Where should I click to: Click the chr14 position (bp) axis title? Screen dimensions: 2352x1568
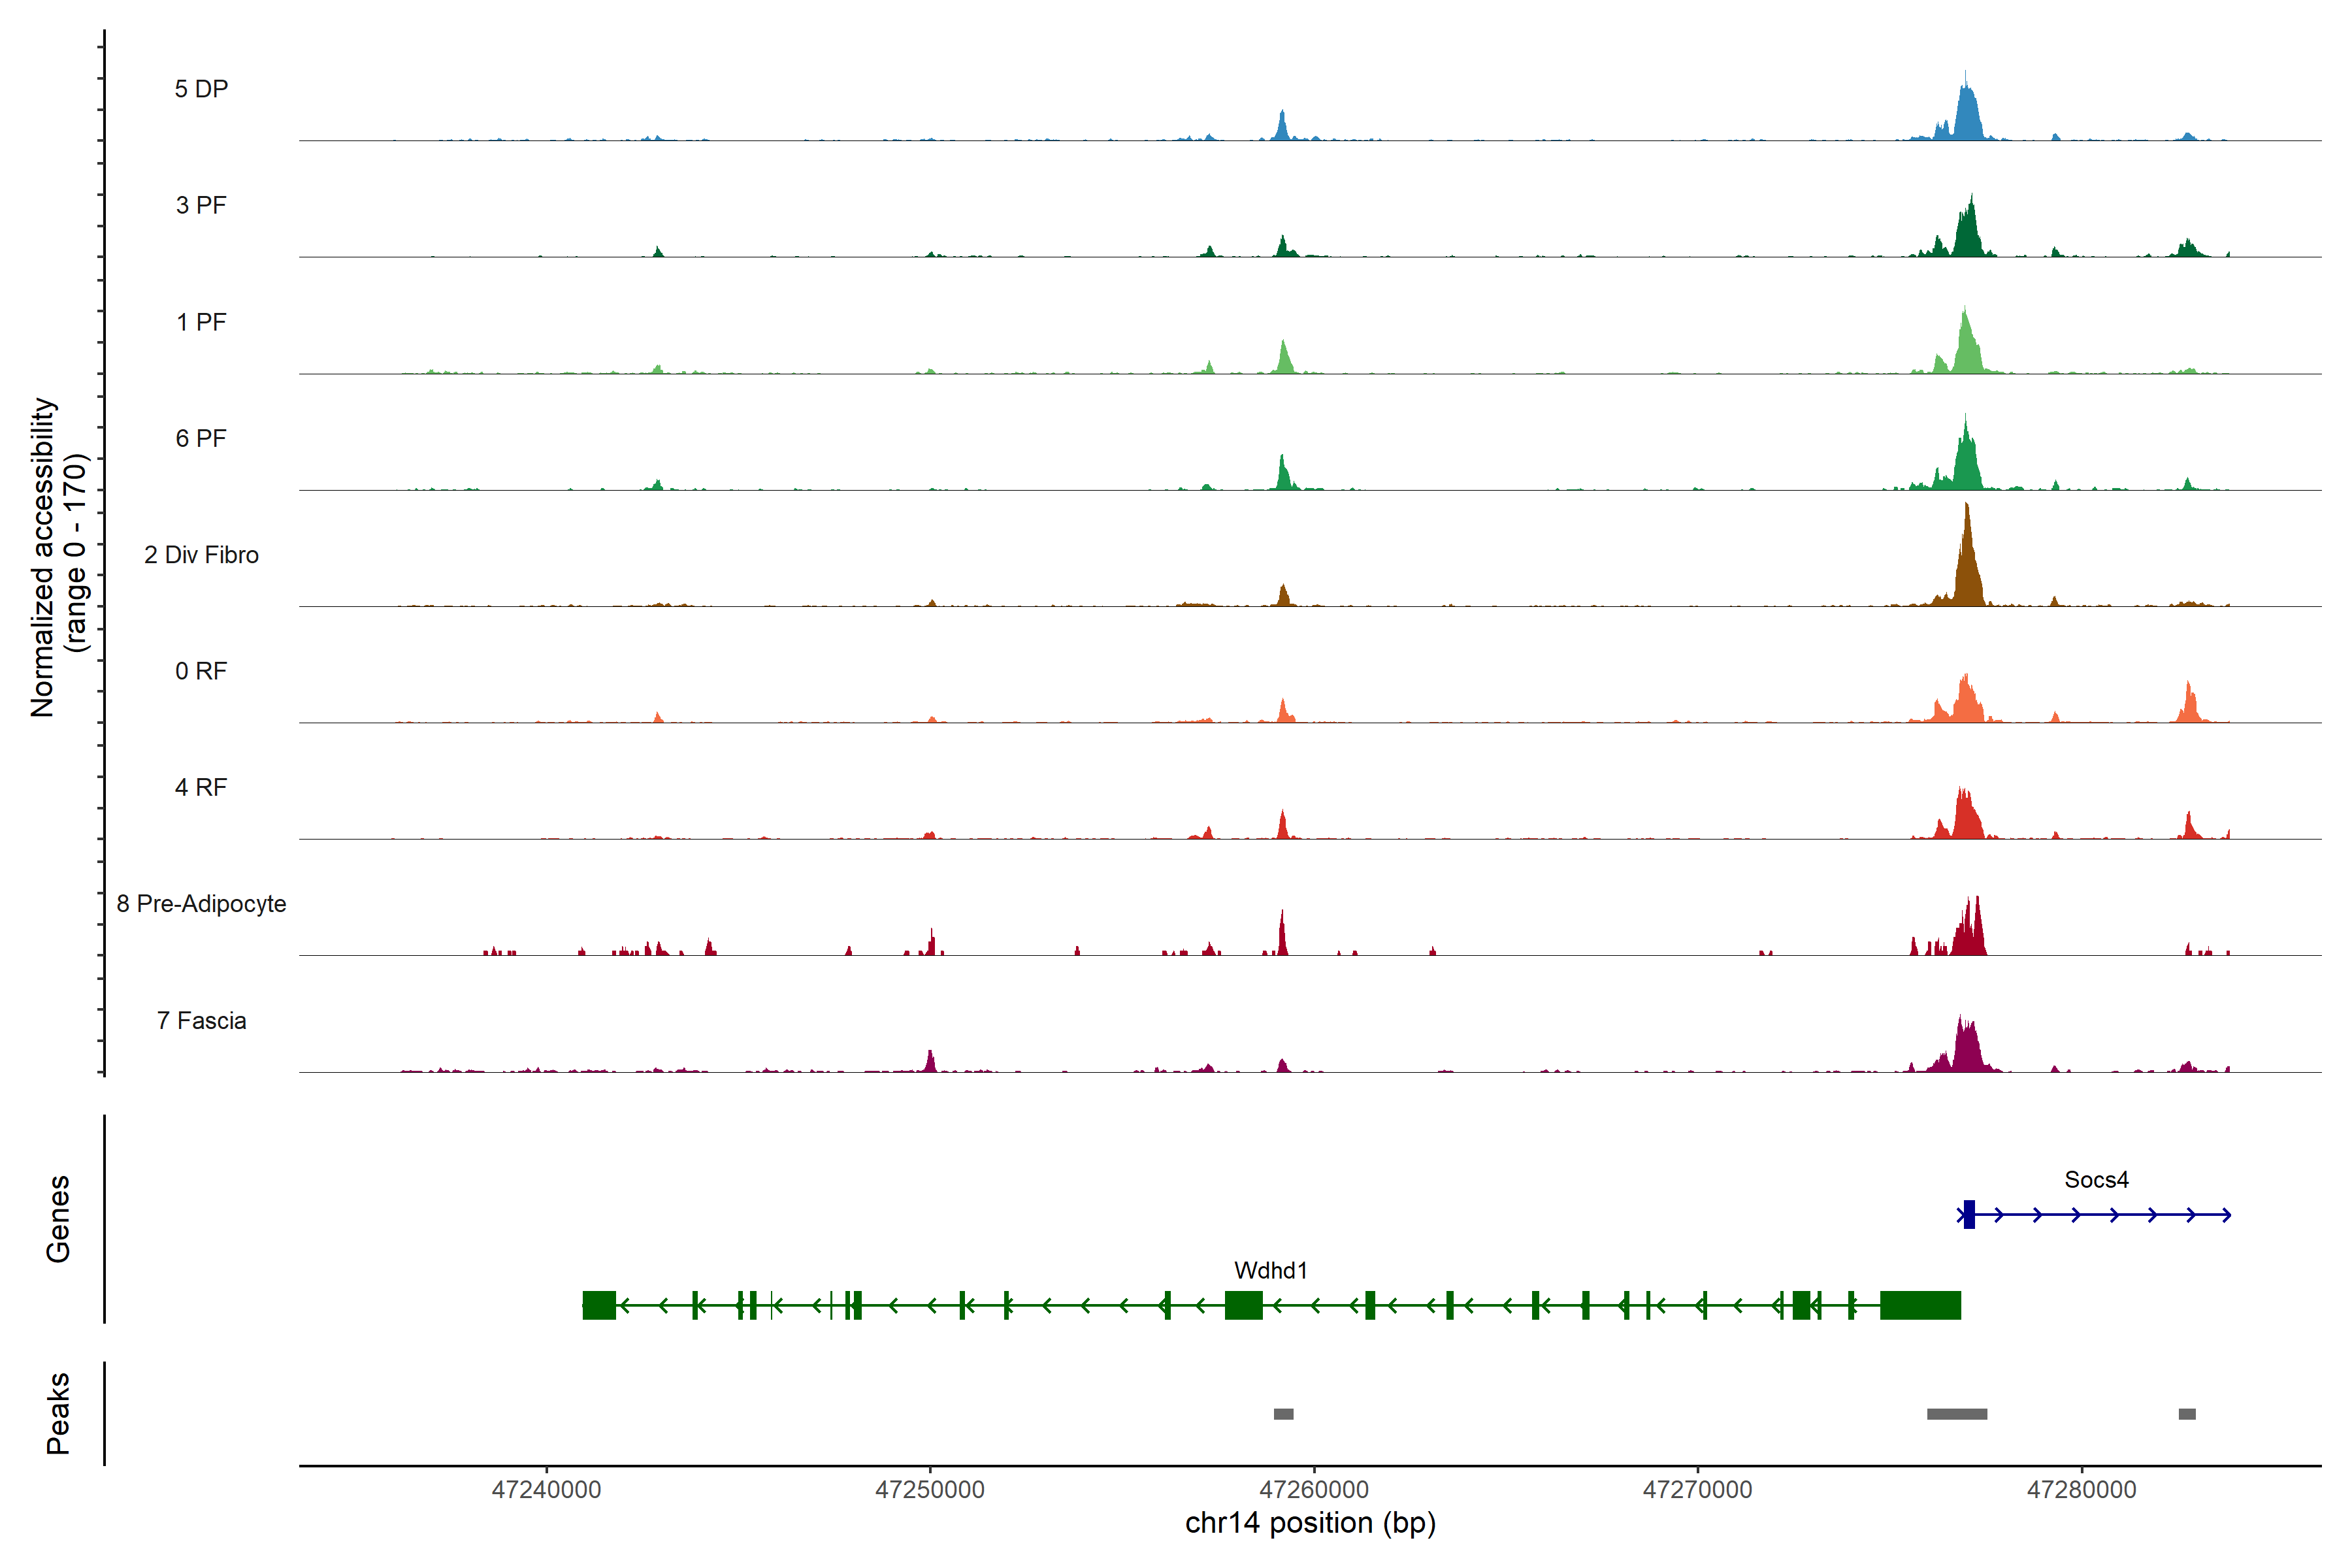pos(1310,1523)
